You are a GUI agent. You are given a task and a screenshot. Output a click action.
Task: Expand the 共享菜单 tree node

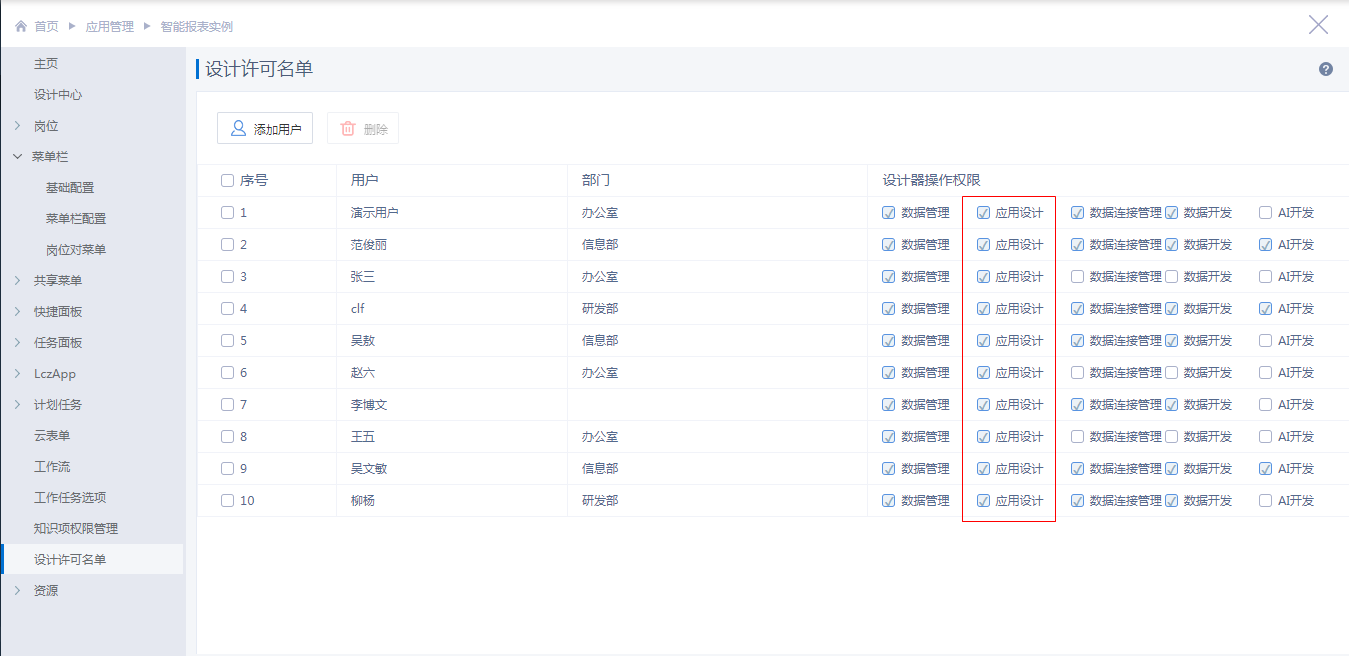tap(18, 281)
